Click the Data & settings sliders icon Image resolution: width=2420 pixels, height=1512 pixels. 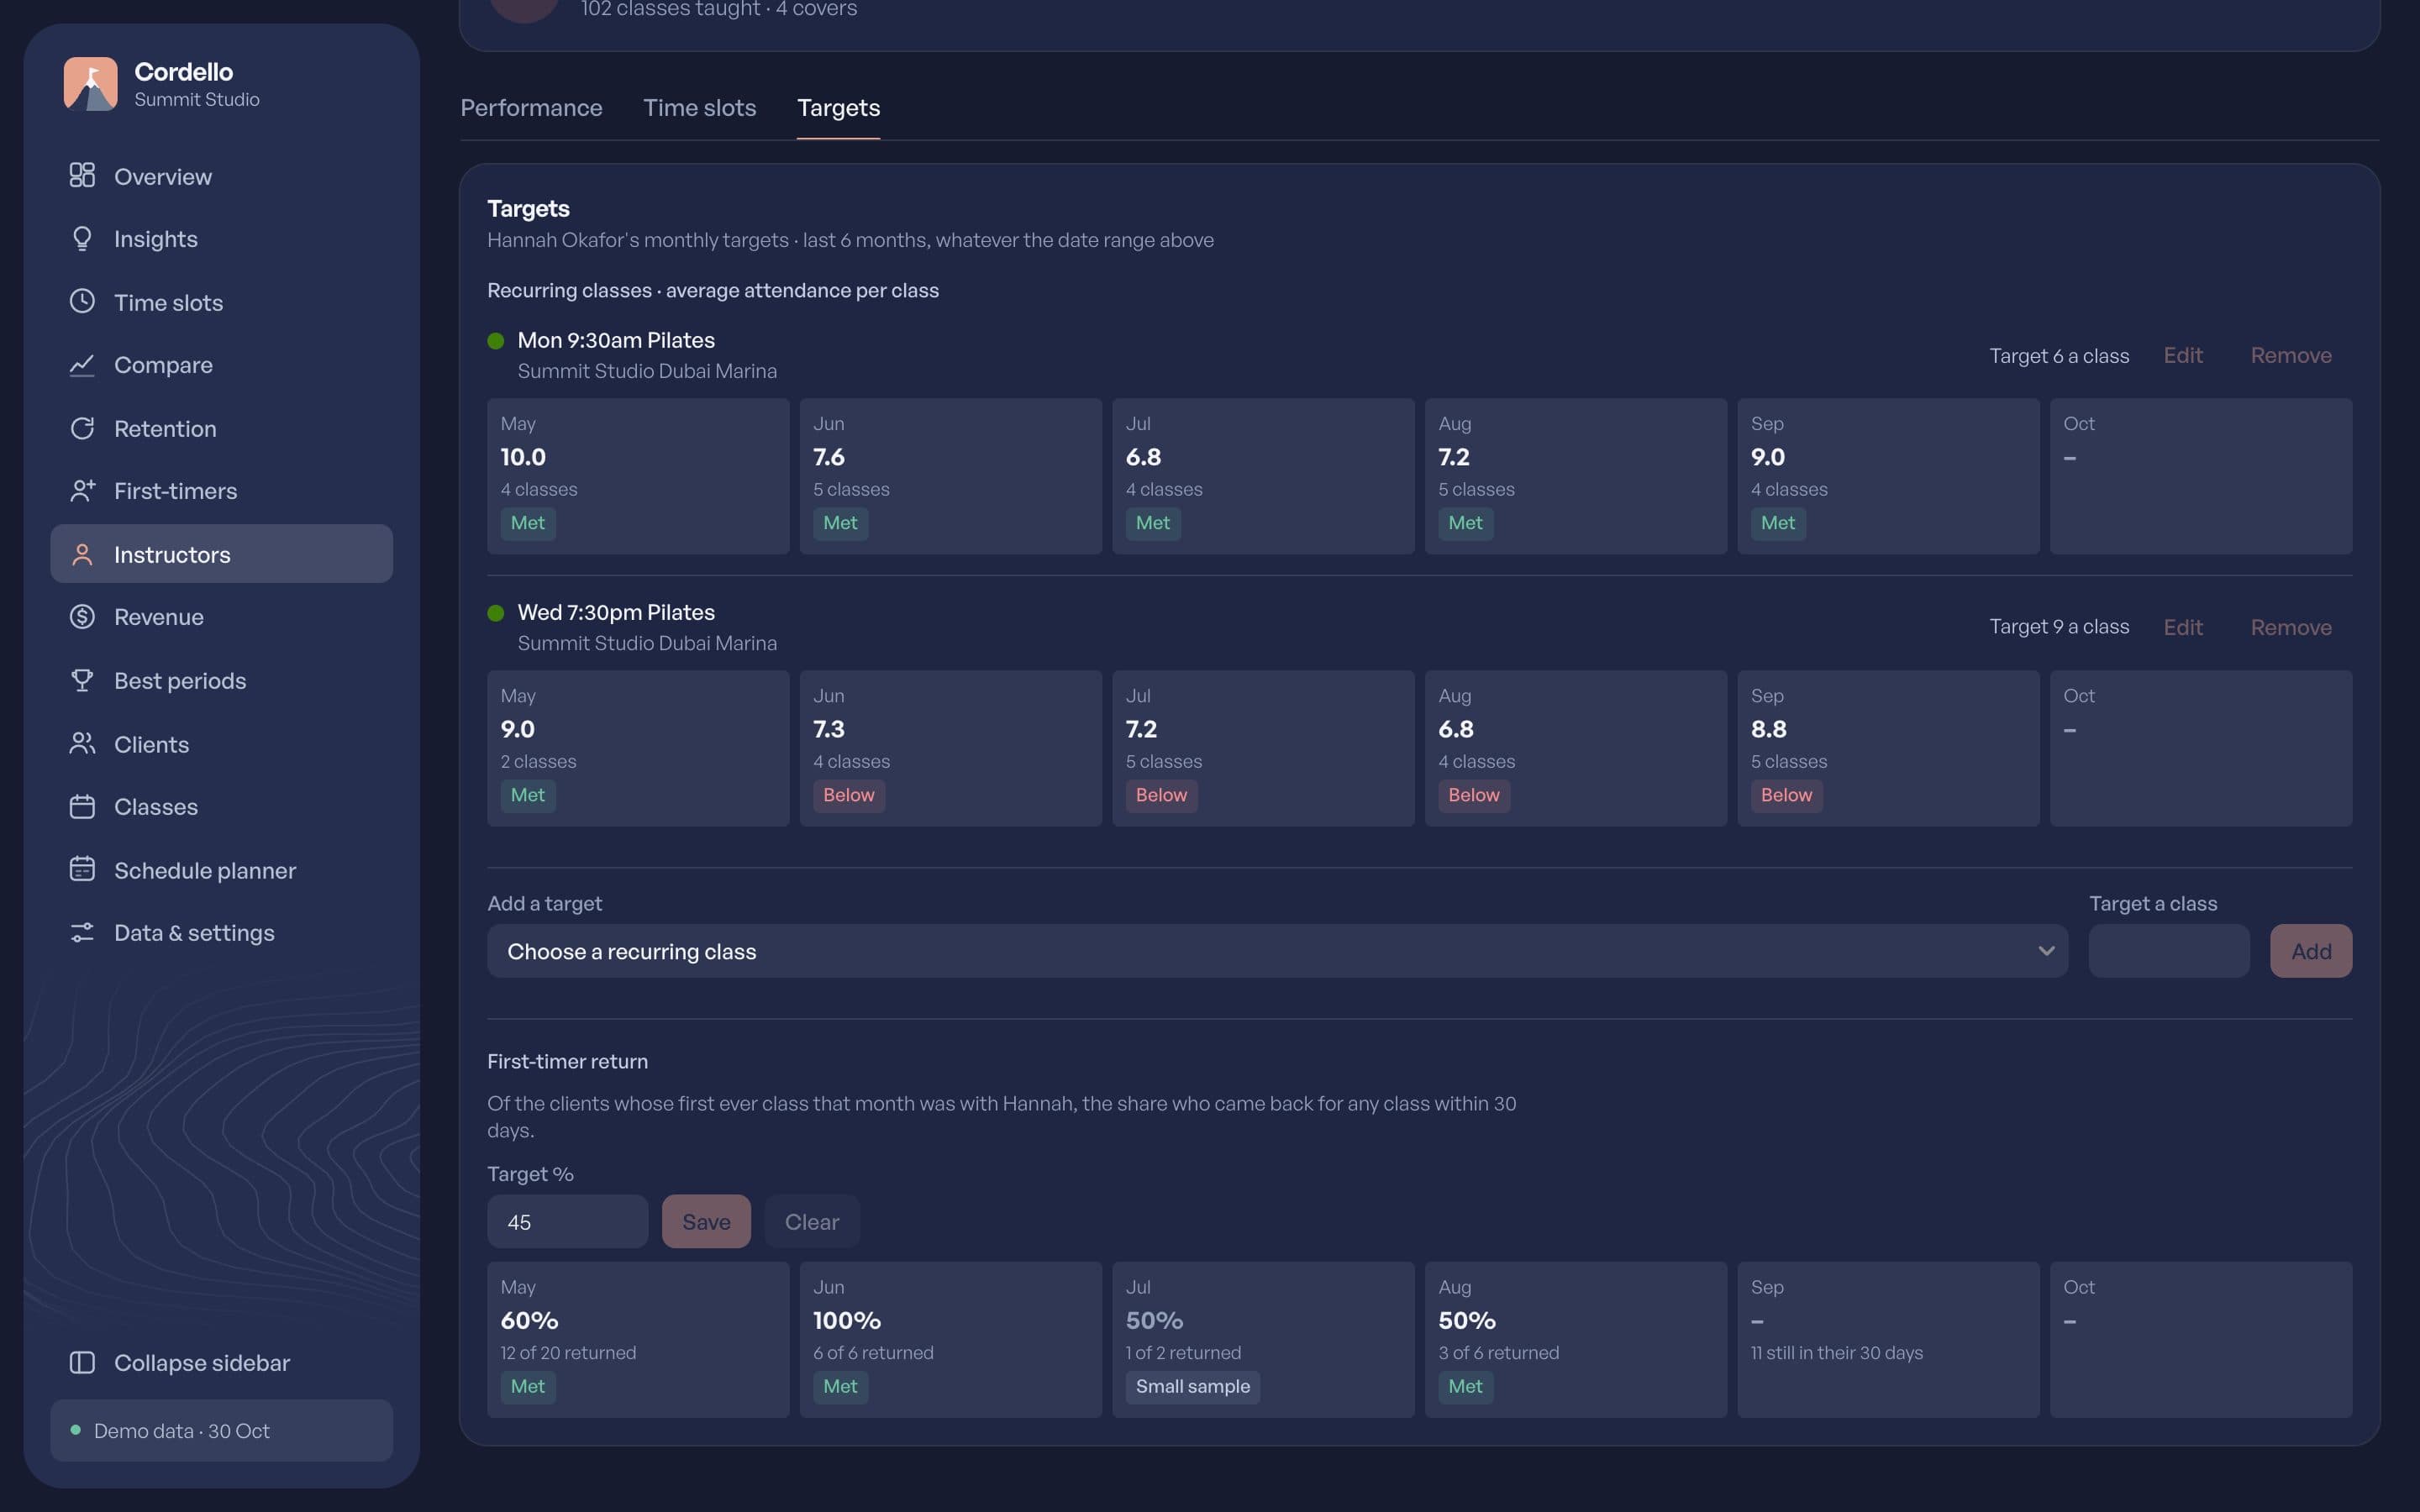tap(82, 932)
